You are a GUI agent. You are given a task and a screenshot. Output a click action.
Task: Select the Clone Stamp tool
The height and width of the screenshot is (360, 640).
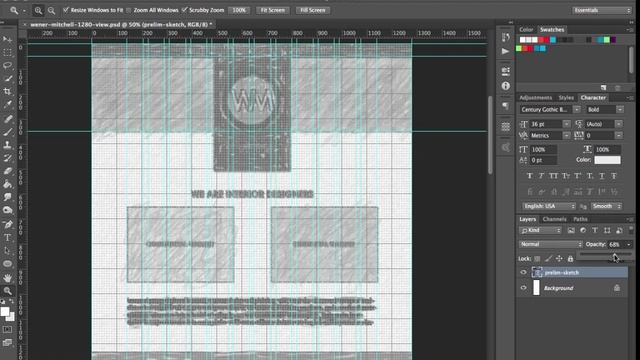tap(7, 145)
